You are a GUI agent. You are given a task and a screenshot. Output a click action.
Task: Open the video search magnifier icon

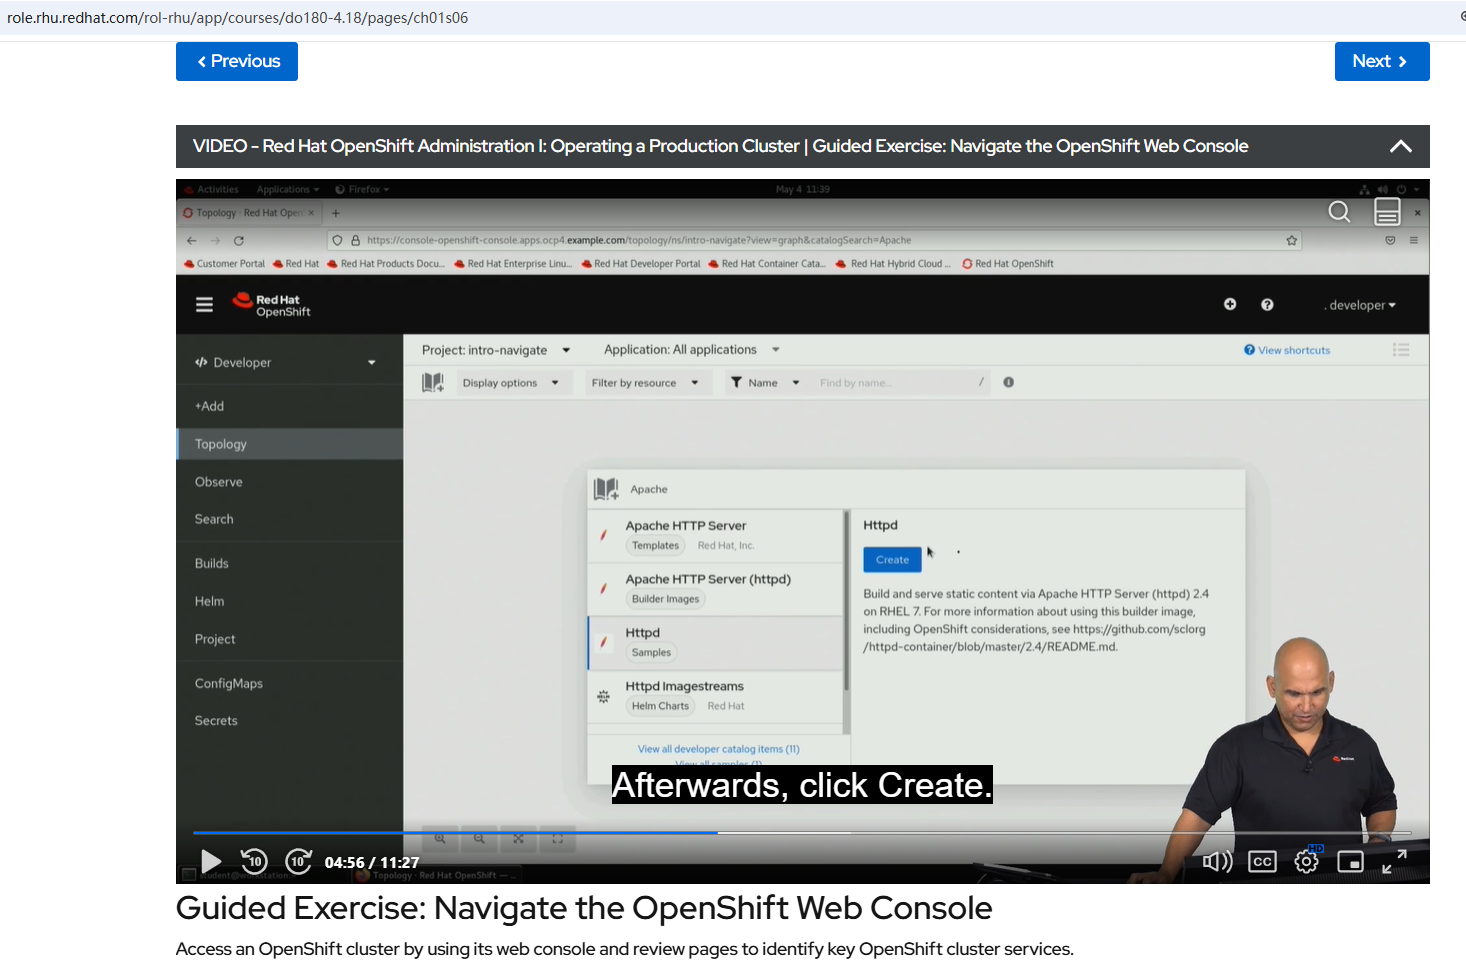tap(1339, 211)
